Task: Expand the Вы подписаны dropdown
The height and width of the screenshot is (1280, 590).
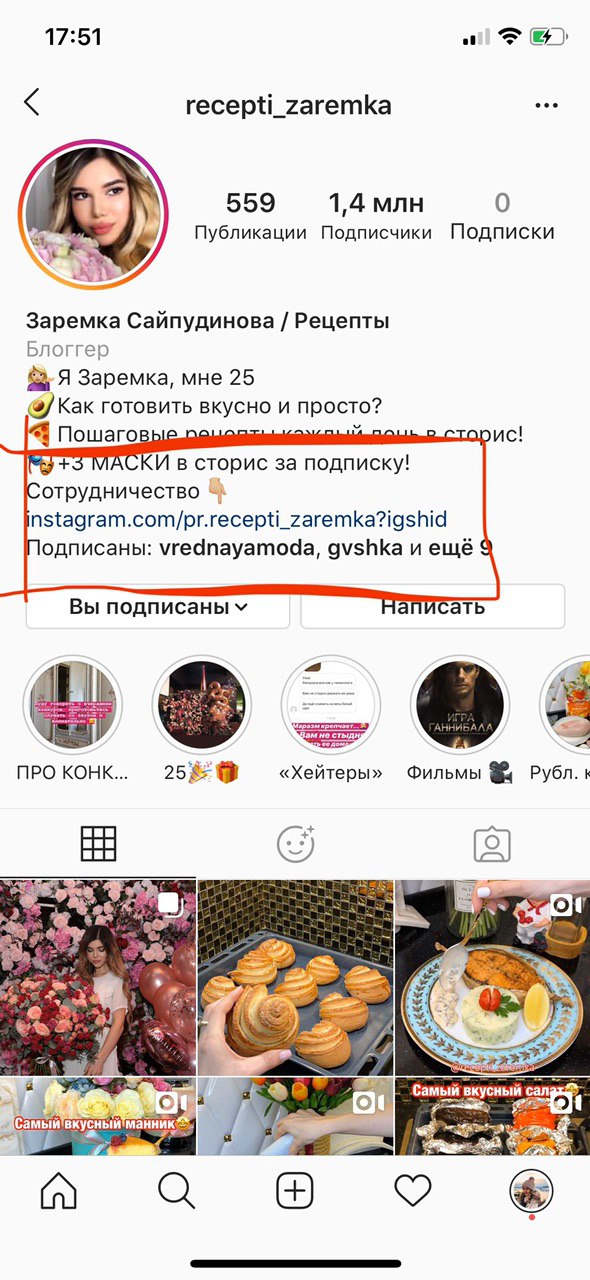Action: point(157,606)
